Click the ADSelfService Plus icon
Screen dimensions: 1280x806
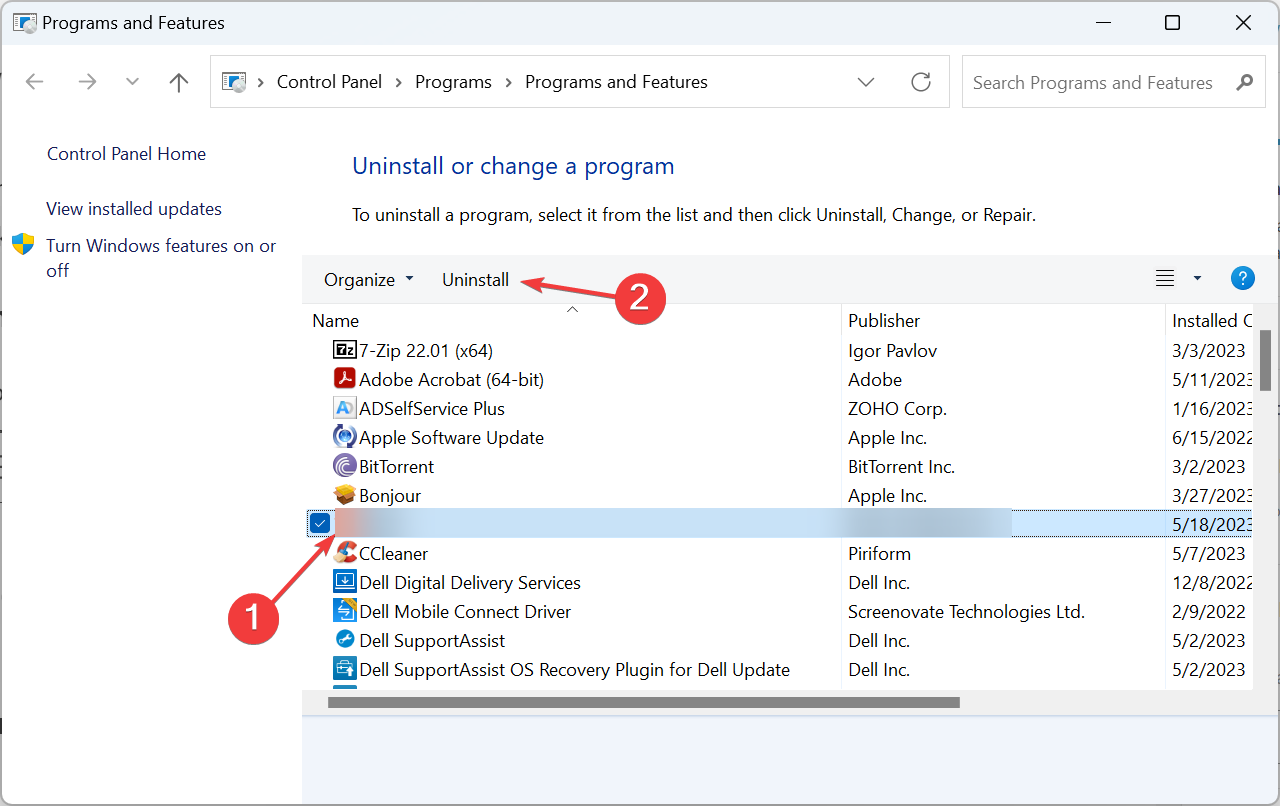pos(344,408)
